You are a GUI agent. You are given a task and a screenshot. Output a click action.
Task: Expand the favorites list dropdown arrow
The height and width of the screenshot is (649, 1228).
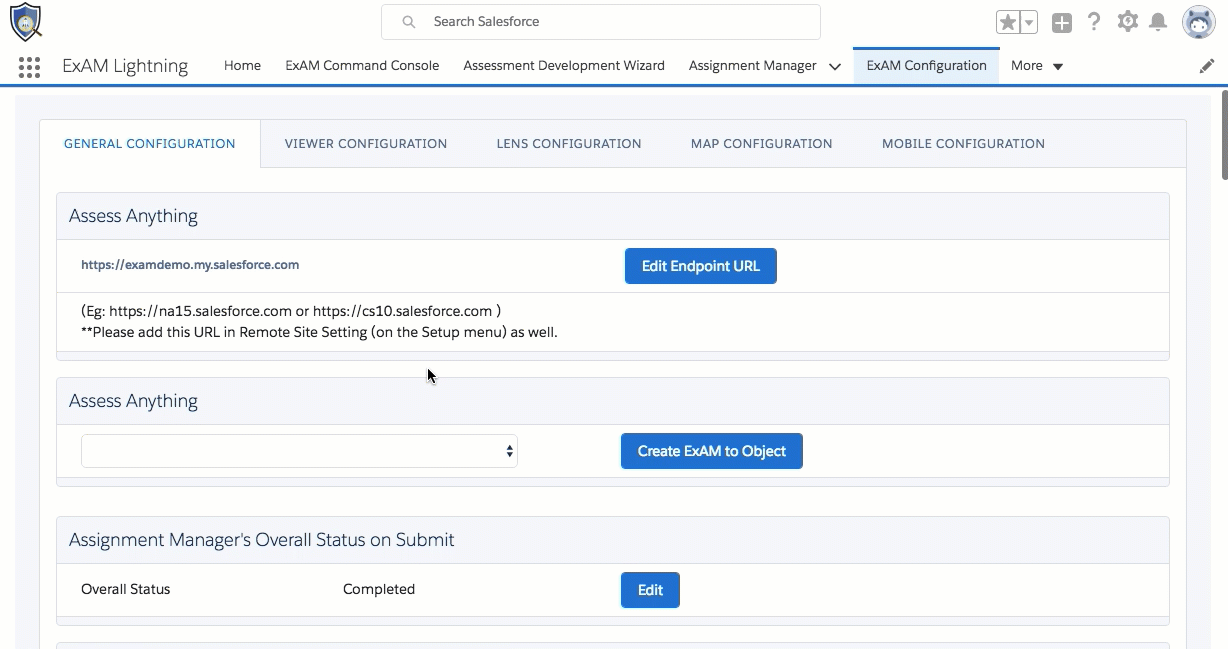coord(1029,22)
